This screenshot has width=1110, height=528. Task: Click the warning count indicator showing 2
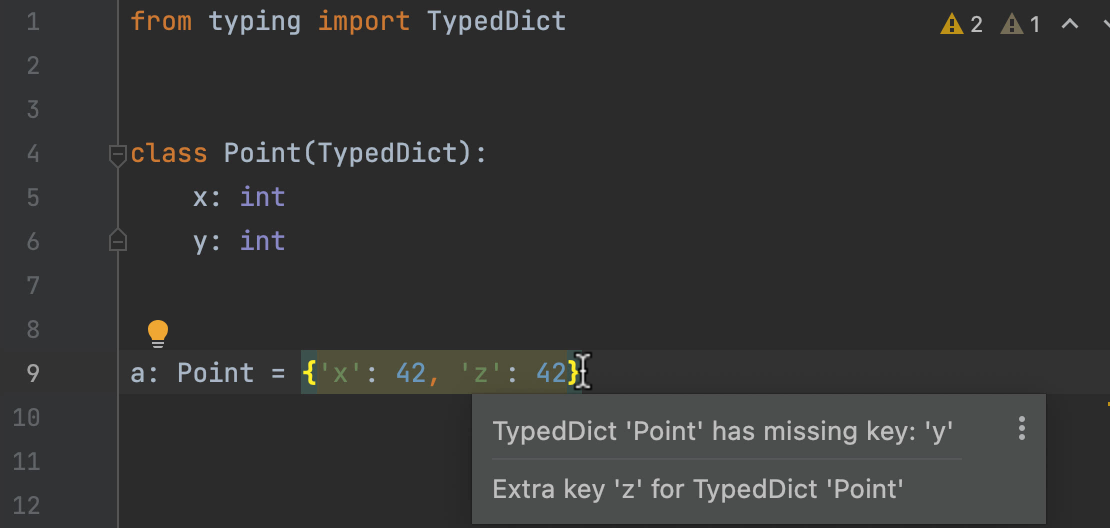(x=962, y=24)
